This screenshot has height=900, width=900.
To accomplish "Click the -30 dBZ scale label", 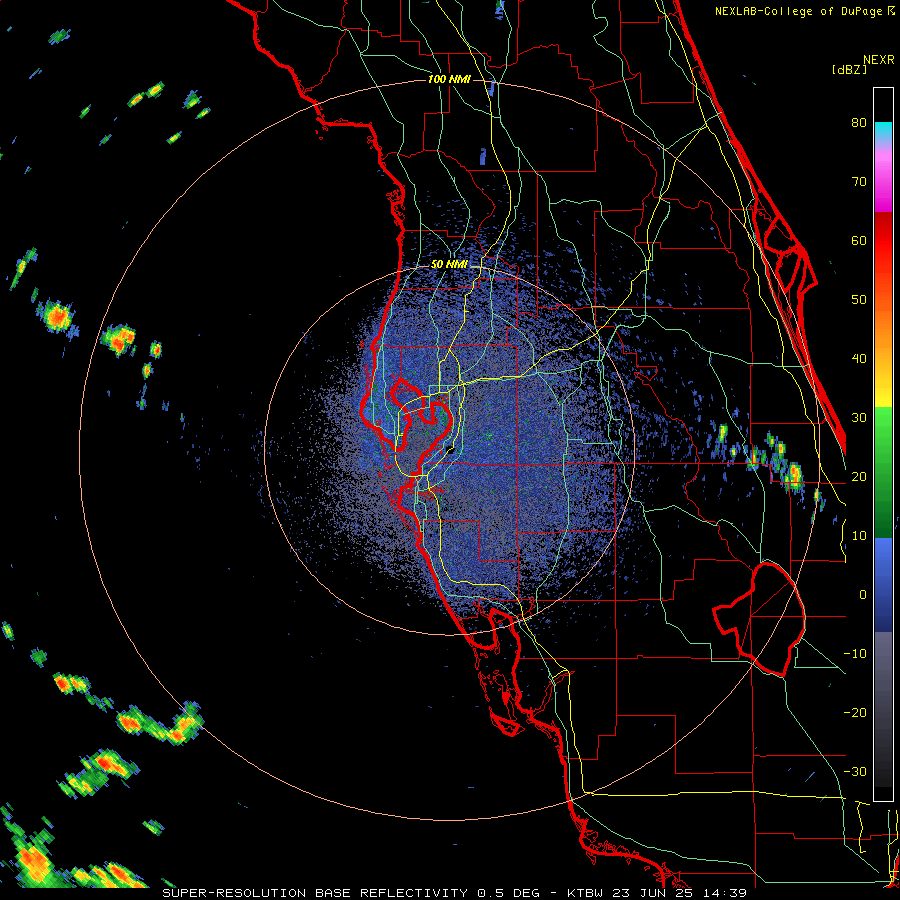I will pos(855,772).
